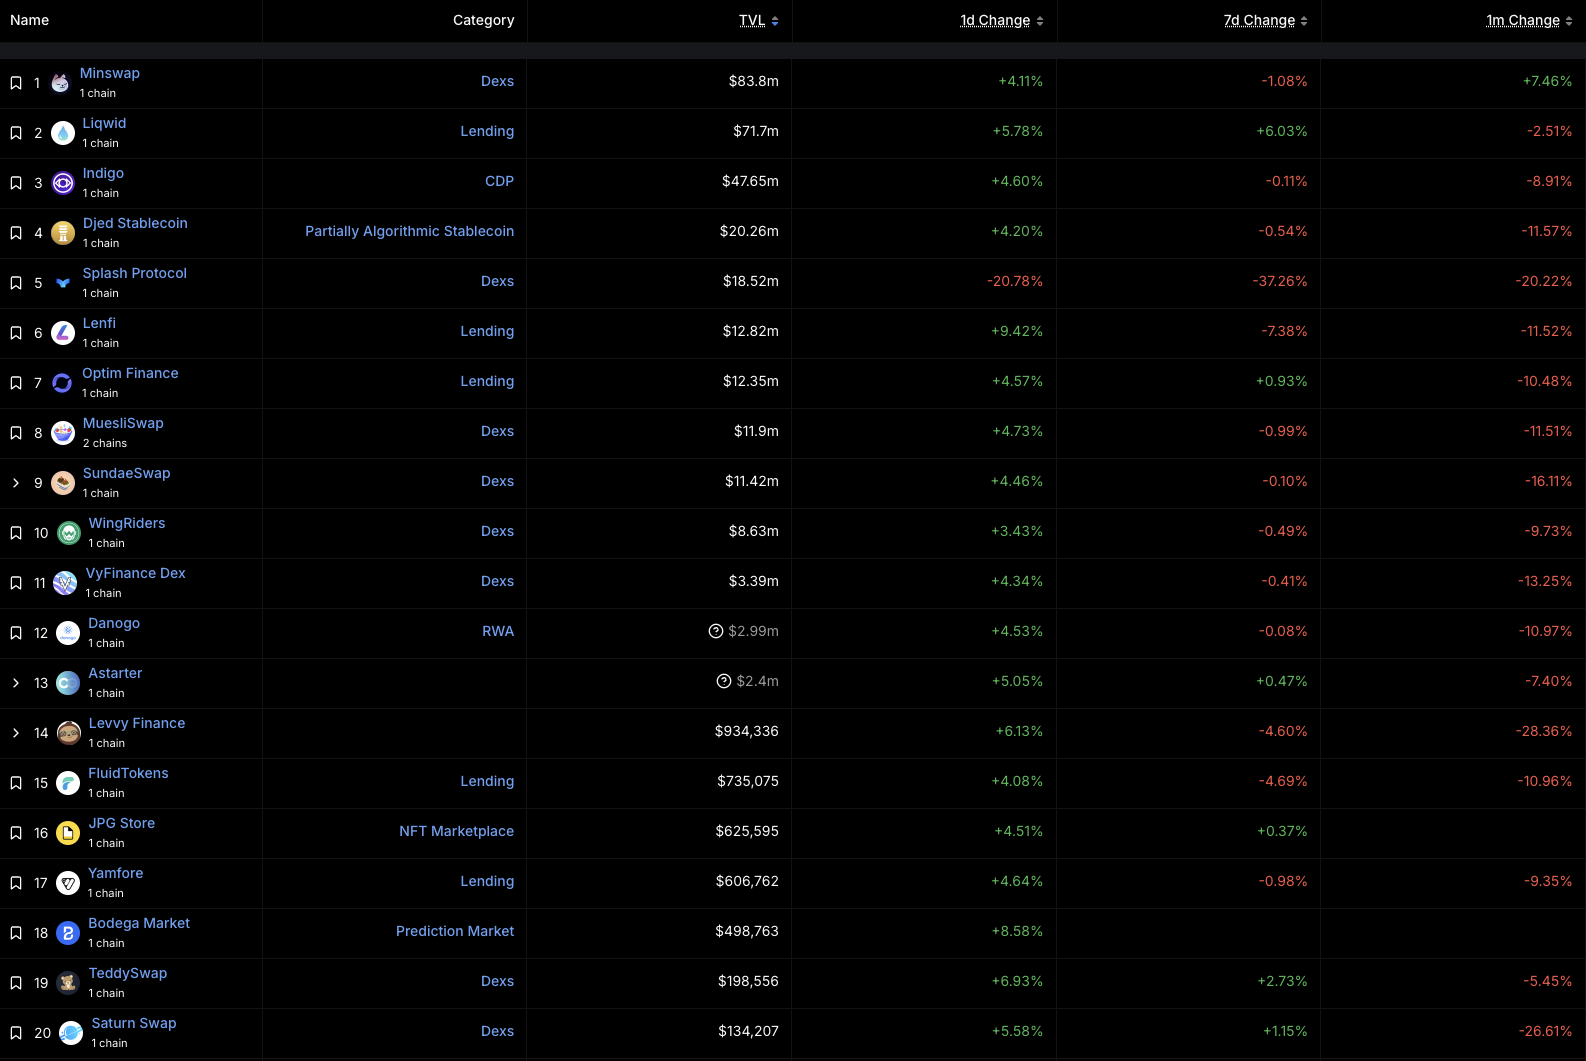Image resolution: width=1586 pixels, height=1061 pixels.
Task: Open the Partially Algorithmic Stablecoin category link
Action: (x=409, y=231)
